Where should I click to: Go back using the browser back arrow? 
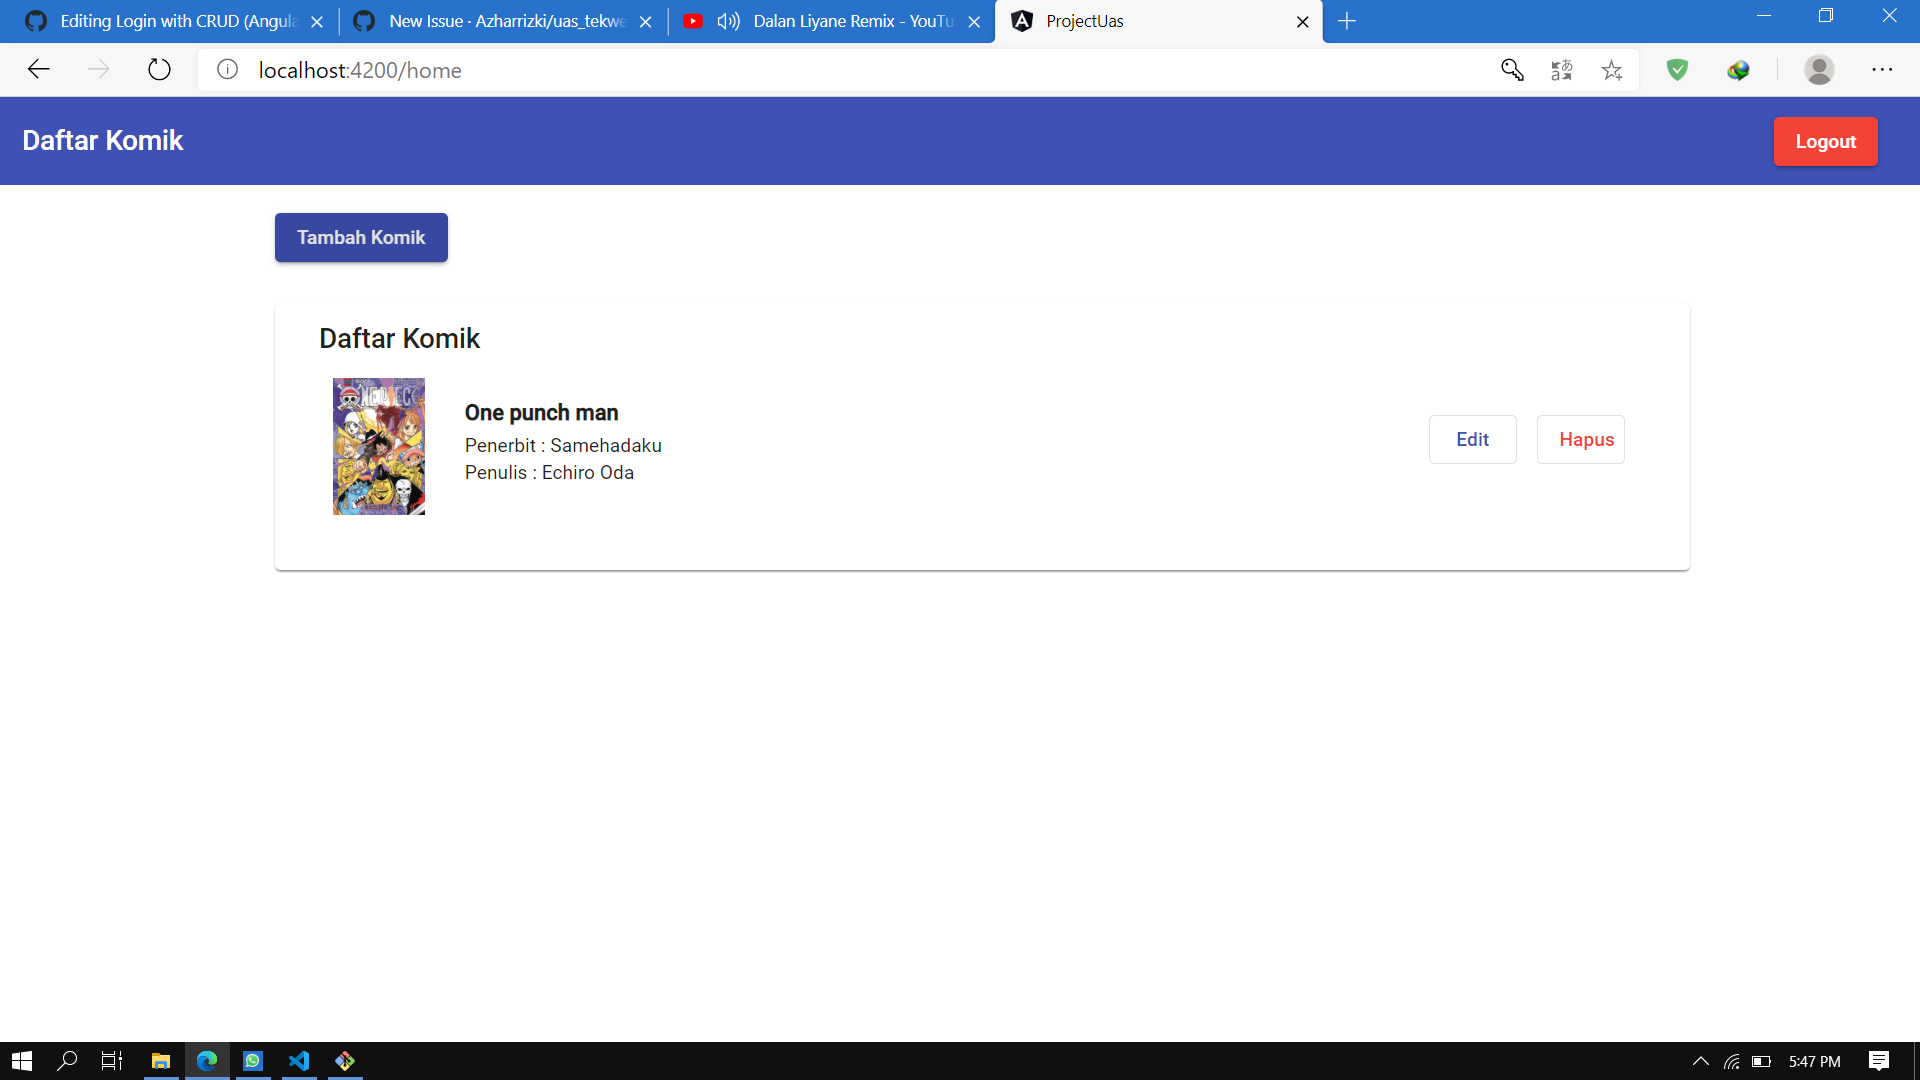(38, 70)
